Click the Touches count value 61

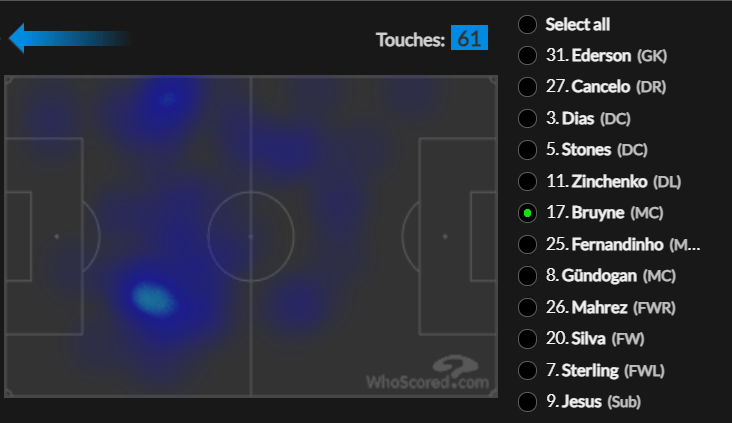pos(469,39)
